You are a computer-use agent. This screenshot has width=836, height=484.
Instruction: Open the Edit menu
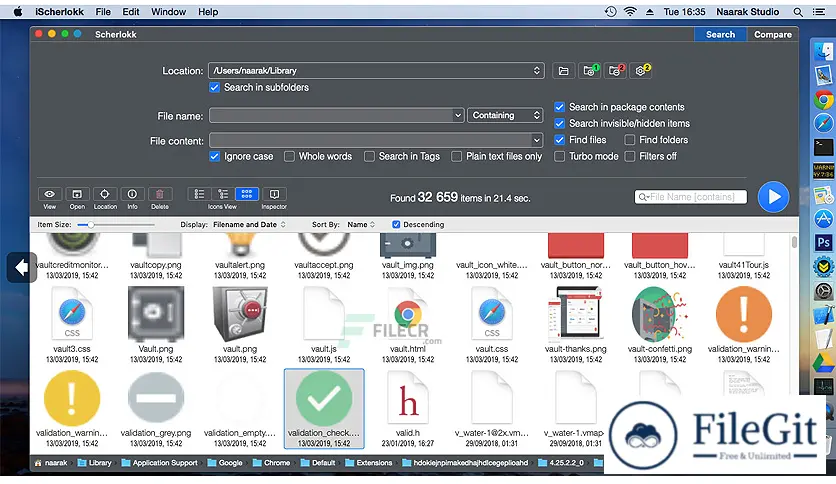click(x=131, y=12)
